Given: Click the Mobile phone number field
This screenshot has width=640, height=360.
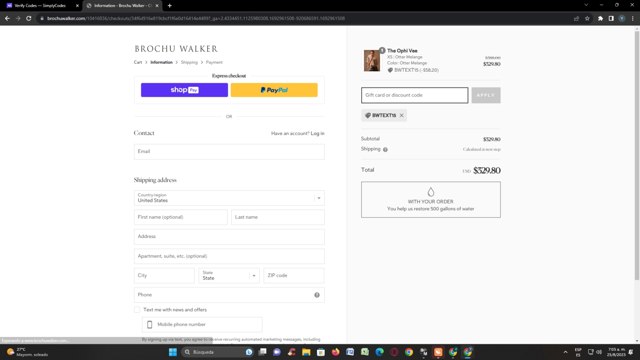Looking at the screenshot, I should pyautogui.click(x=202, y=324).
